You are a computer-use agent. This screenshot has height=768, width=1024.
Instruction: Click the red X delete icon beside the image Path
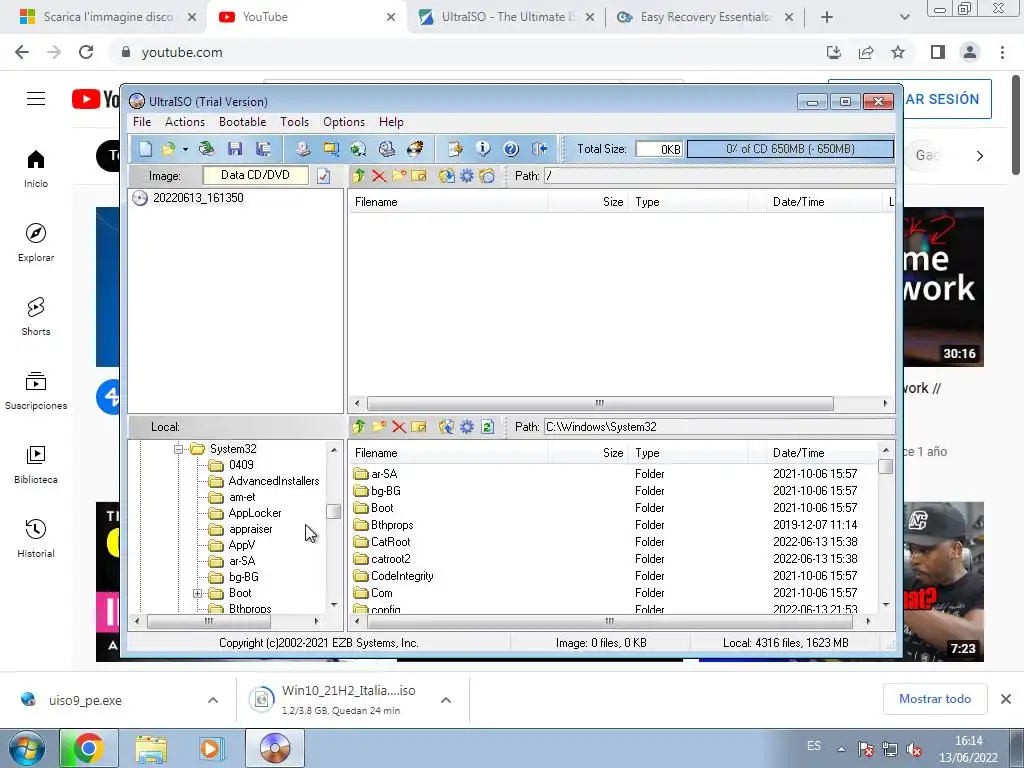coord(379,176)
